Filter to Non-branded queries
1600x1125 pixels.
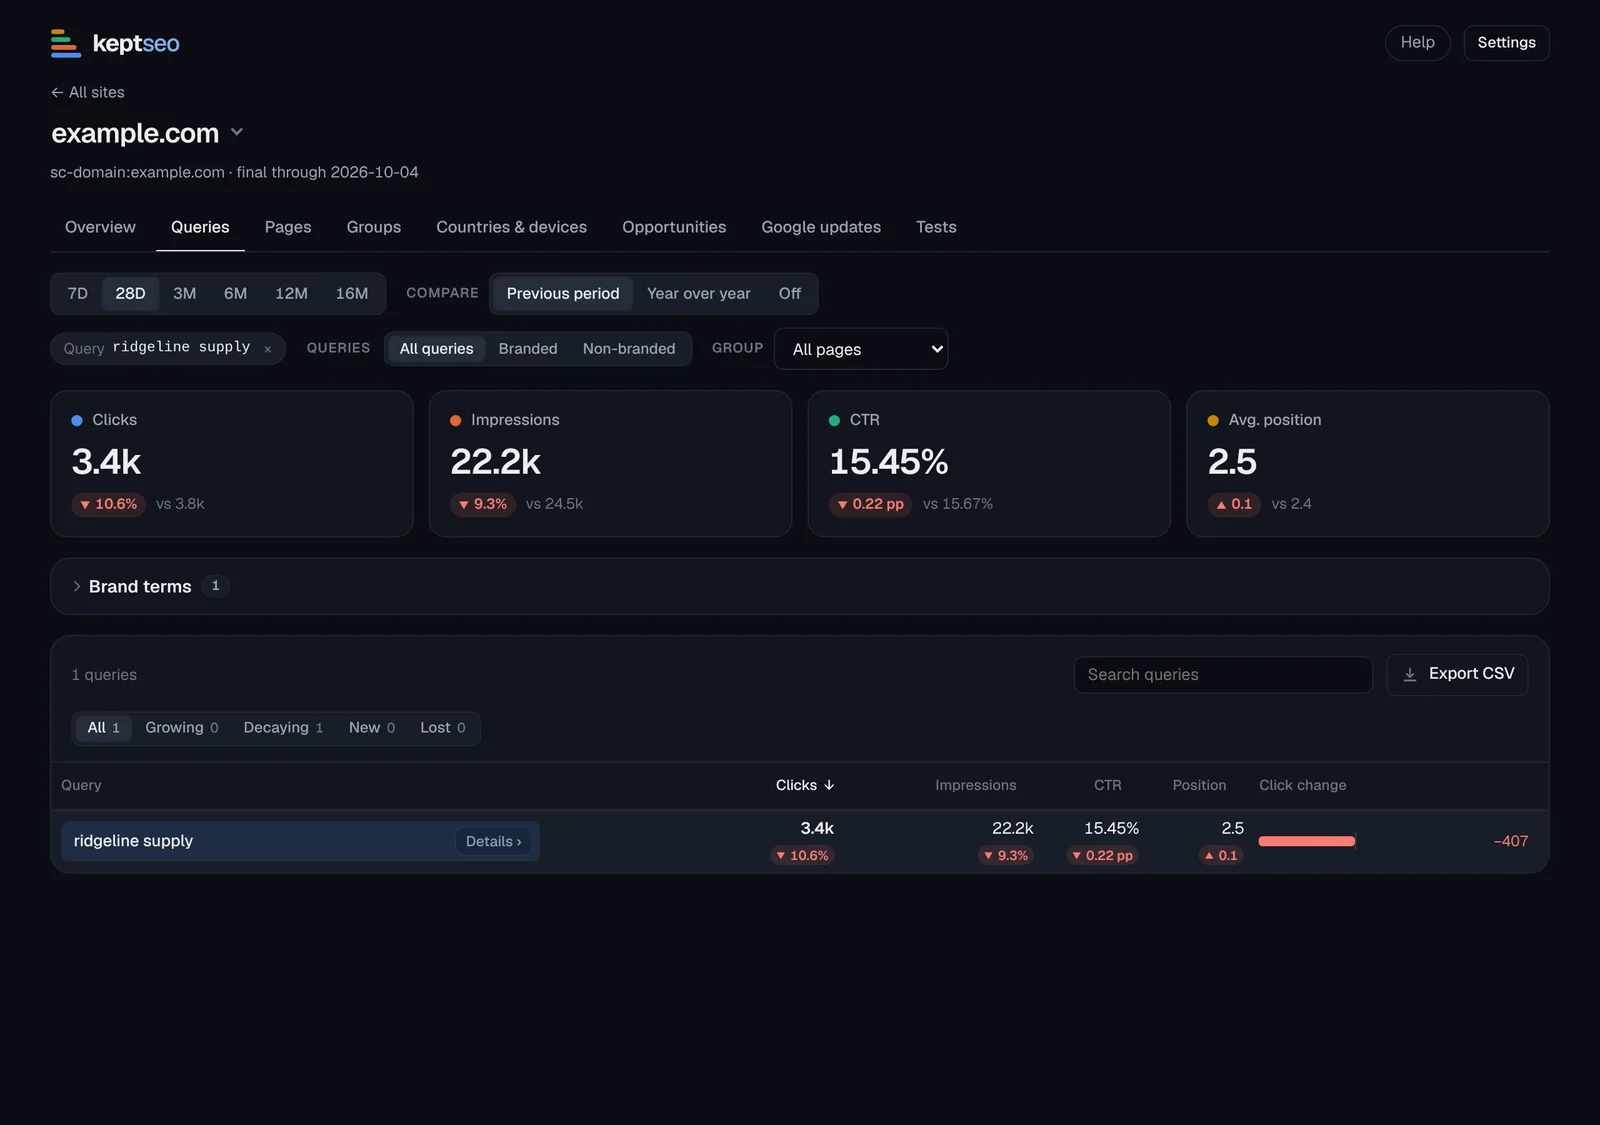(x=629, y=349)
